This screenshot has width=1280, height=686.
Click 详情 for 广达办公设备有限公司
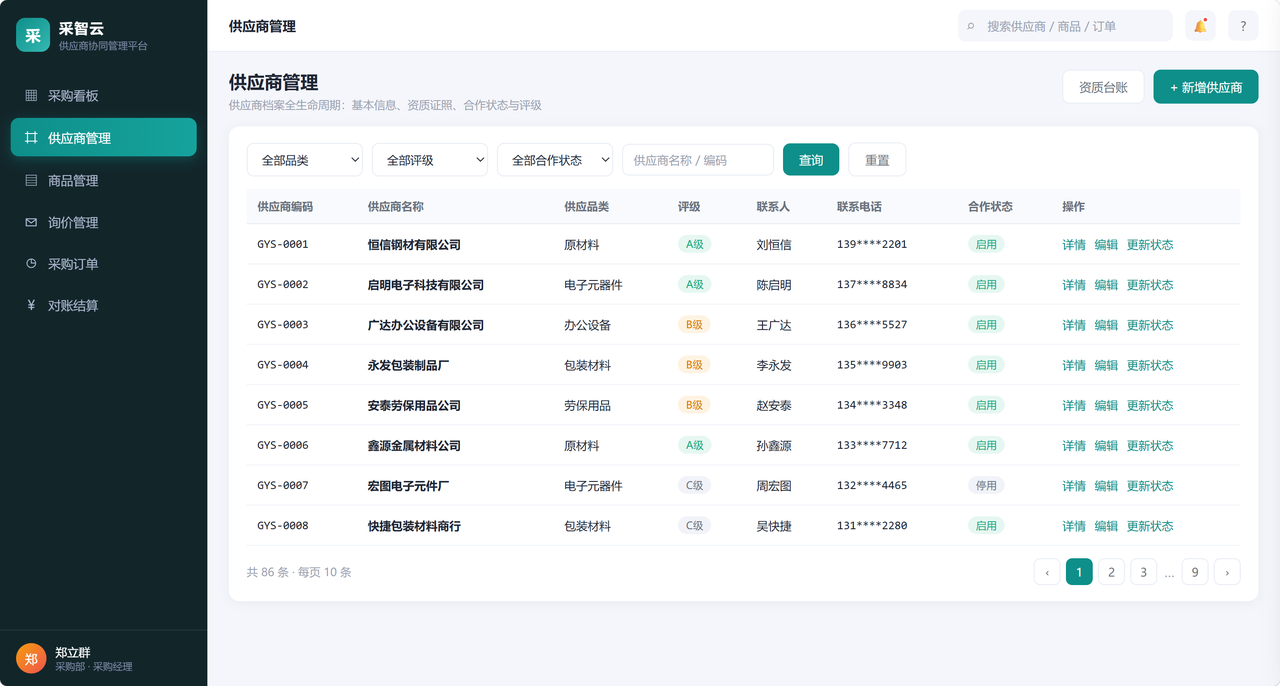point(1074,325)
